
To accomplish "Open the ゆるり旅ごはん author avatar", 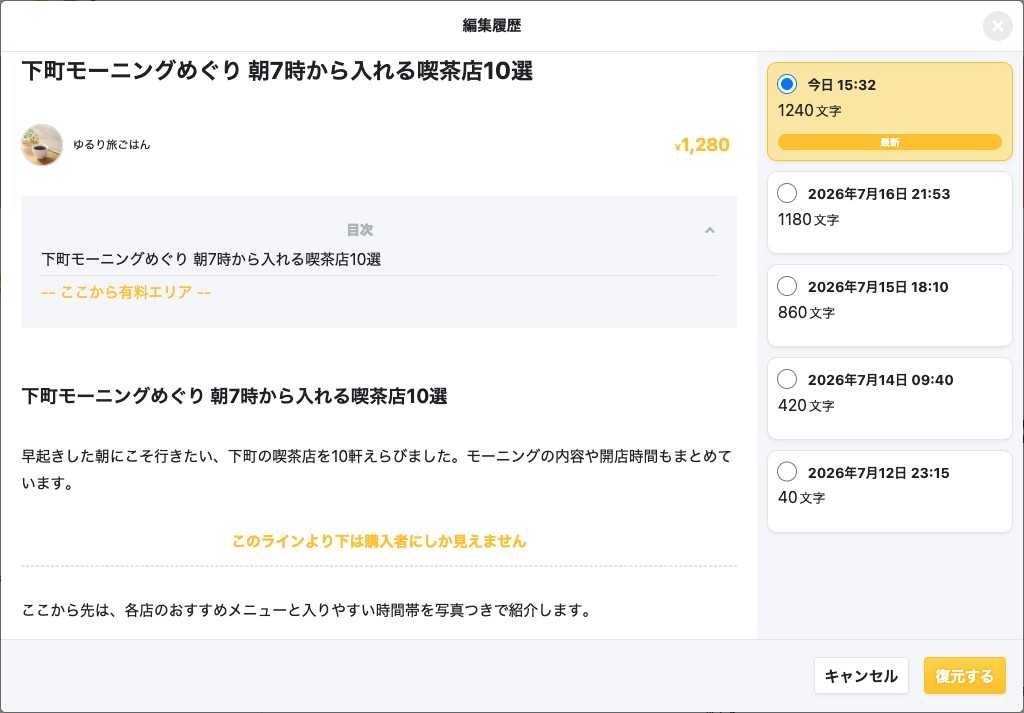I will 42,145.
